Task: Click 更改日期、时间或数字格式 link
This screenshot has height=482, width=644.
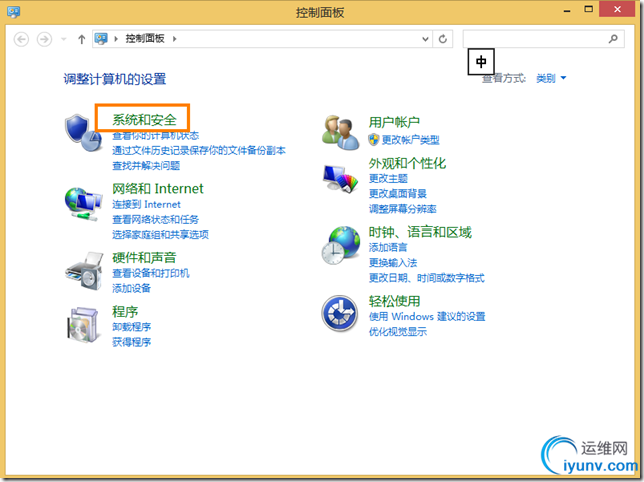Action: (x=426, y=278)
